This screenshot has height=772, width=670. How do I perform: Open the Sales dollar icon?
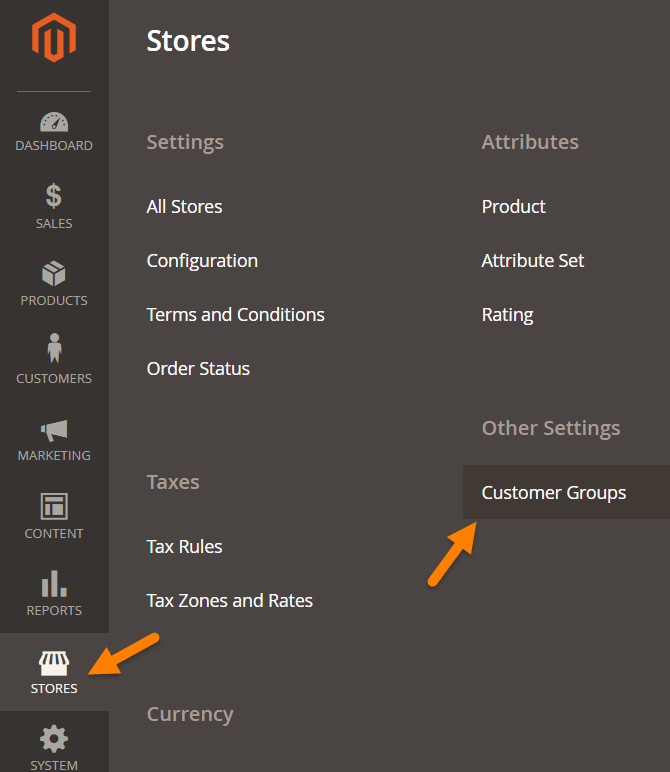click(x=54, y=196)
